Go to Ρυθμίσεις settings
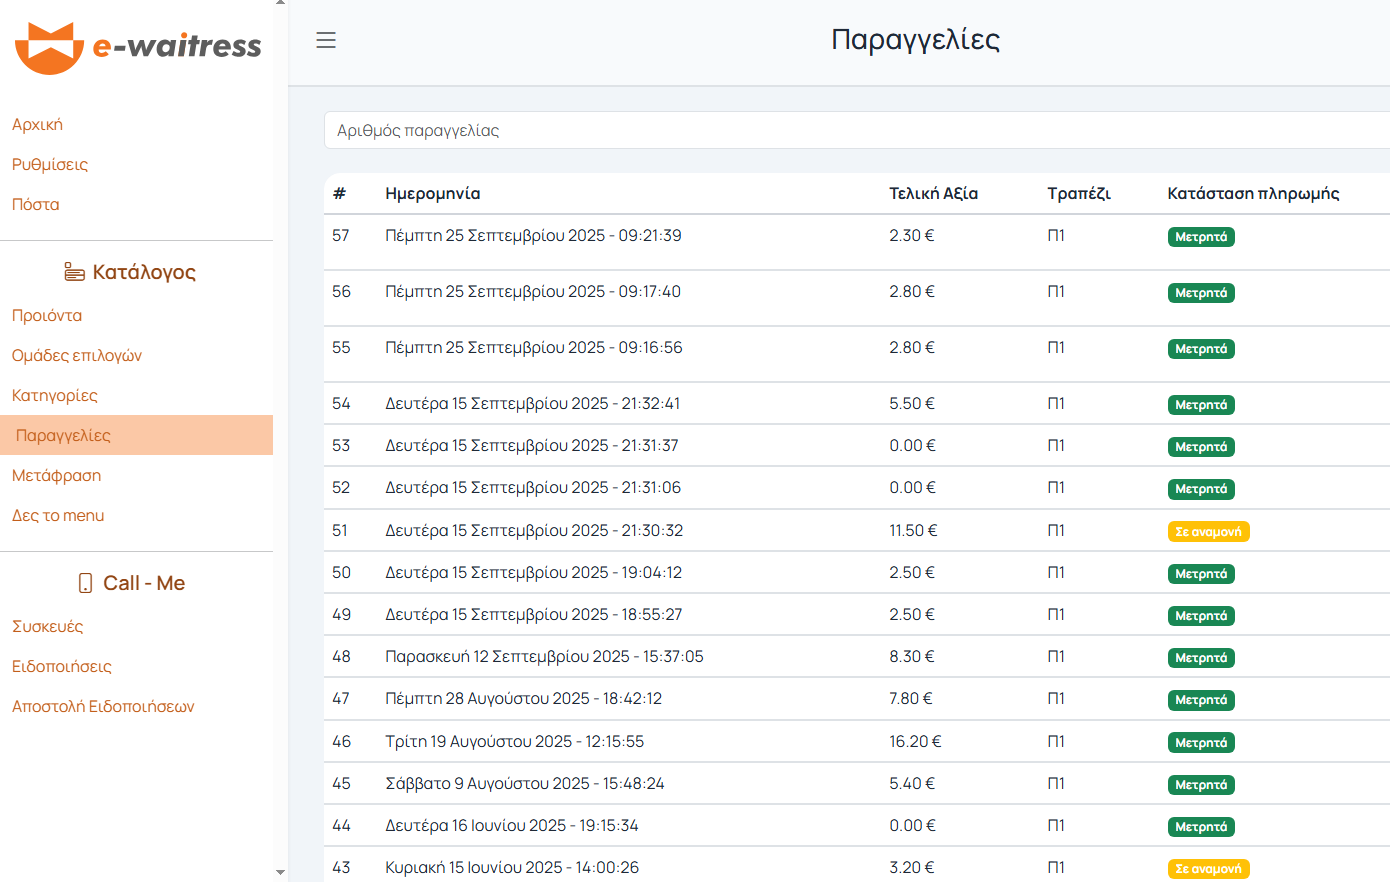The height and width of the screenshot is (882, 1390). pyautogui.click(x=50, y=165)
